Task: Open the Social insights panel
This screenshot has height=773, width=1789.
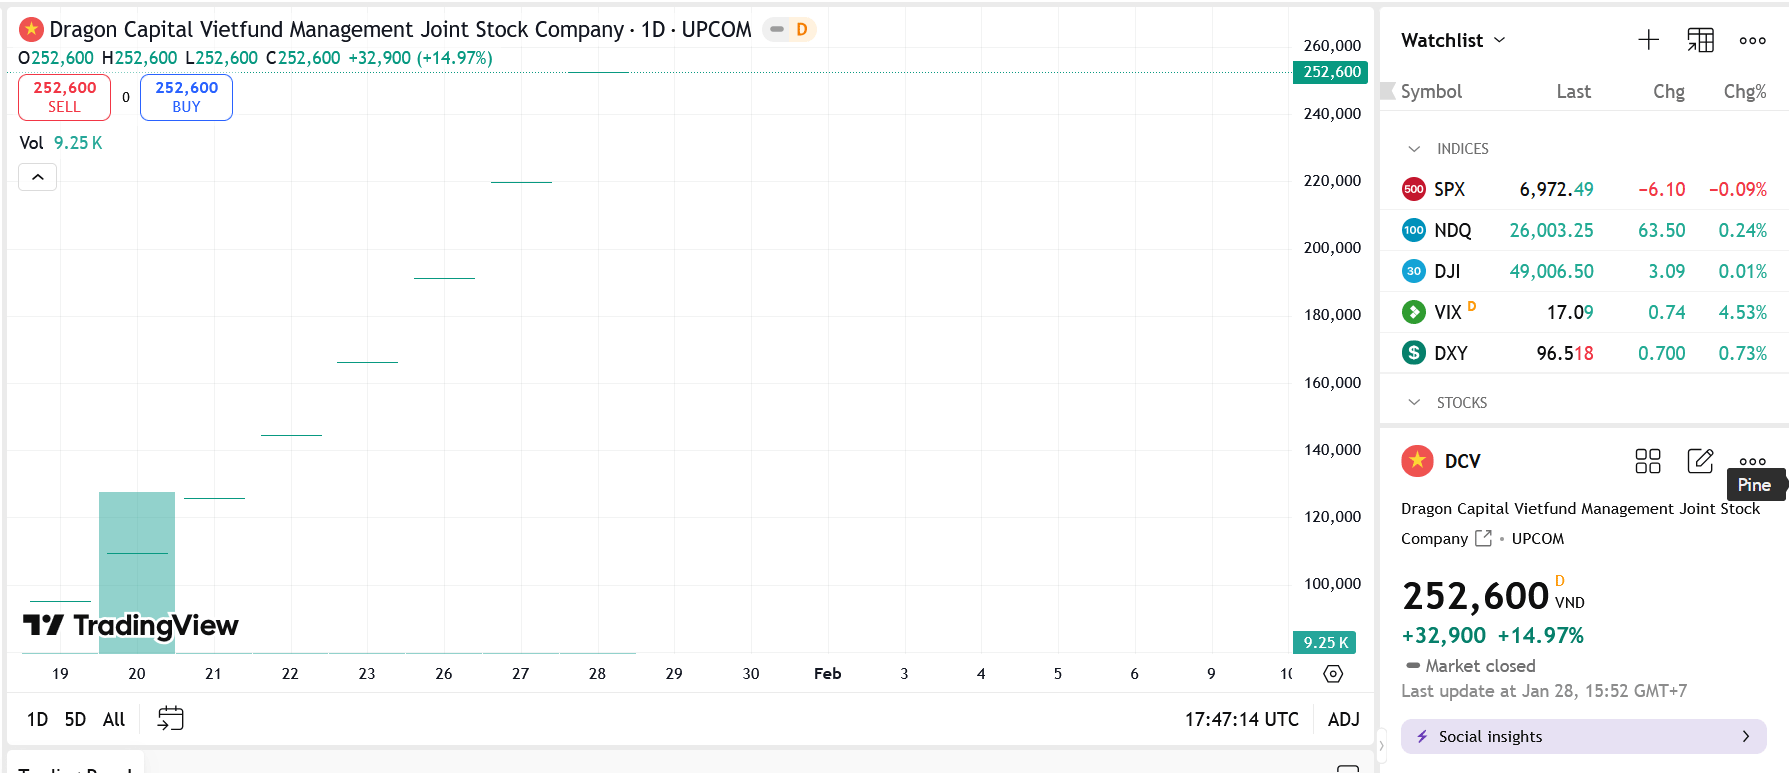Action: click(x=1583, y=737)
